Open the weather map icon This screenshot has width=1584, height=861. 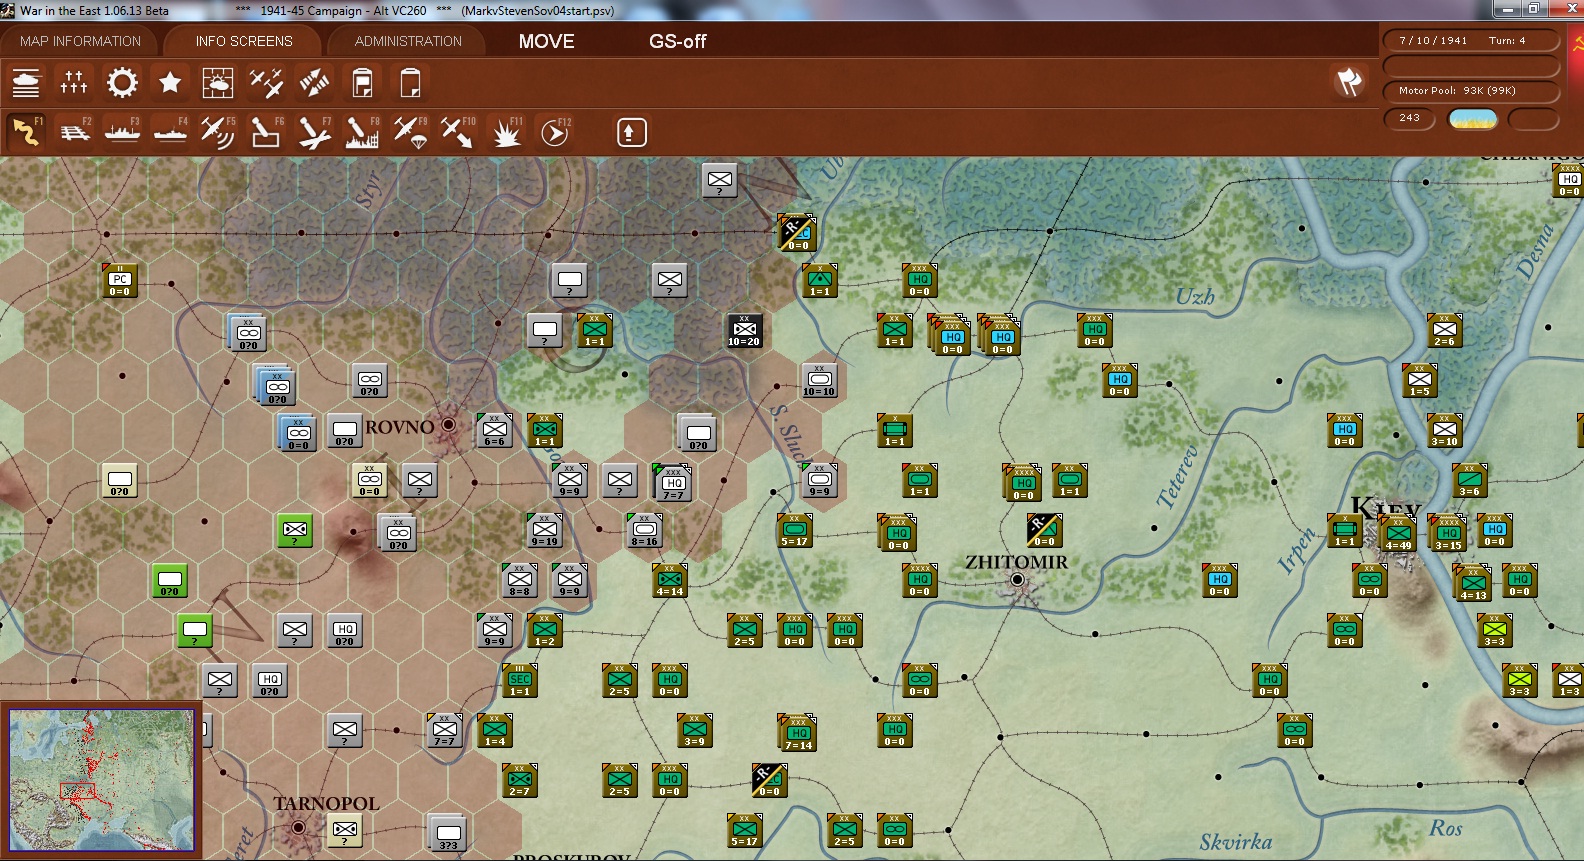218,82
